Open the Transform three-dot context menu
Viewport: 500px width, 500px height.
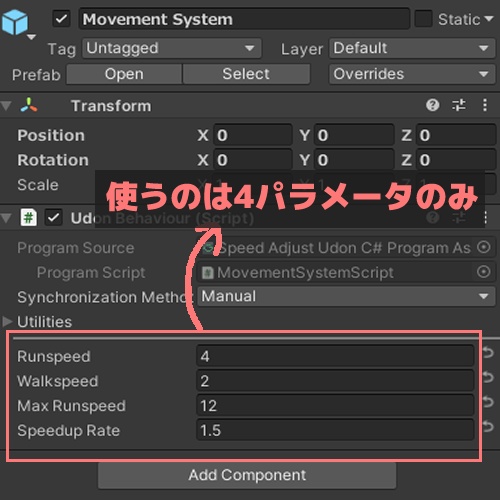(485, 105)
